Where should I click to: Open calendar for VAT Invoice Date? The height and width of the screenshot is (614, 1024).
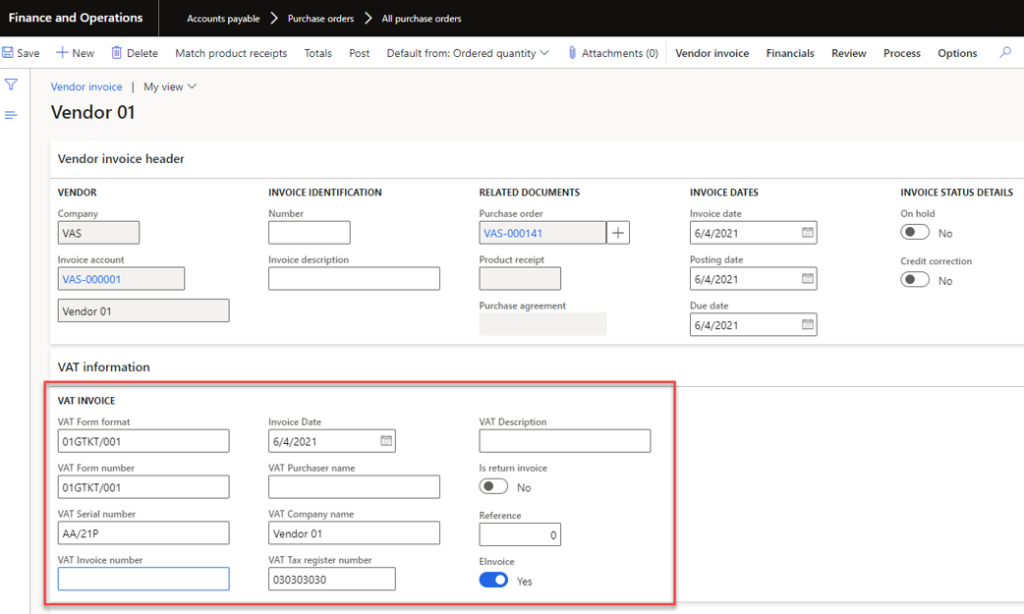coord(386,441)
